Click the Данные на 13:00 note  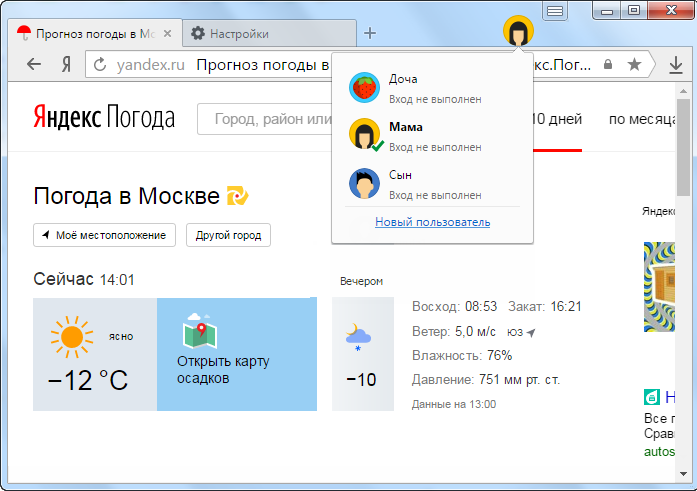(454, 404)
